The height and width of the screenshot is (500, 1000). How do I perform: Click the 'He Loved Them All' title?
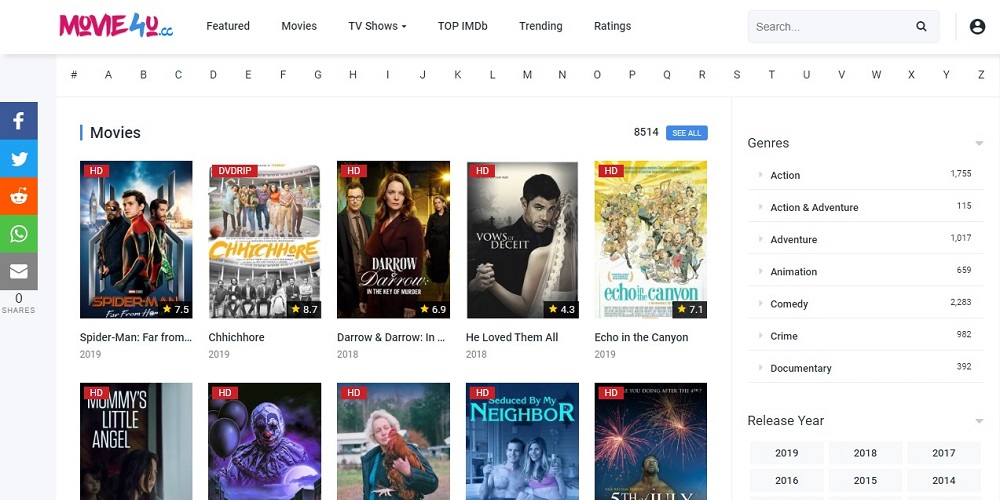point(512,337)
